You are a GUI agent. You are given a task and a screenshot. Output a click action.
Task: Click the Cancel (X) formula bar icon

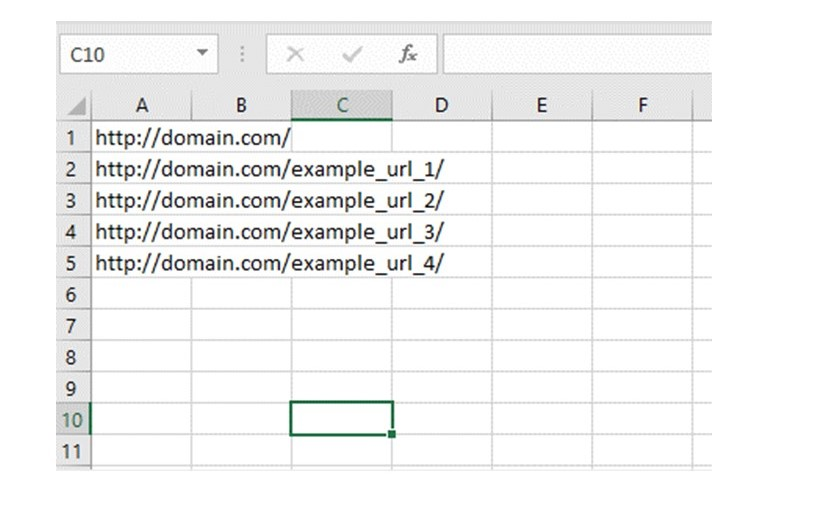point(295,54)
